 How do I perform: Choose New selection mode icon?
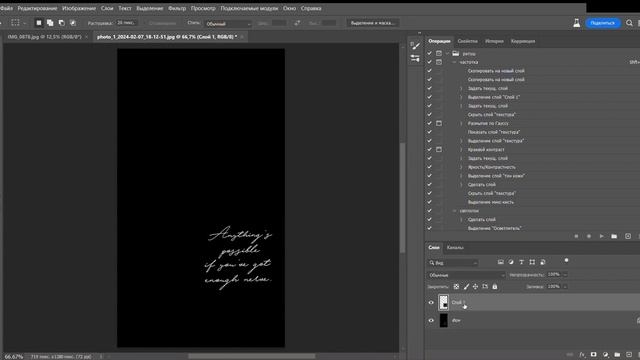coord(38,23)
